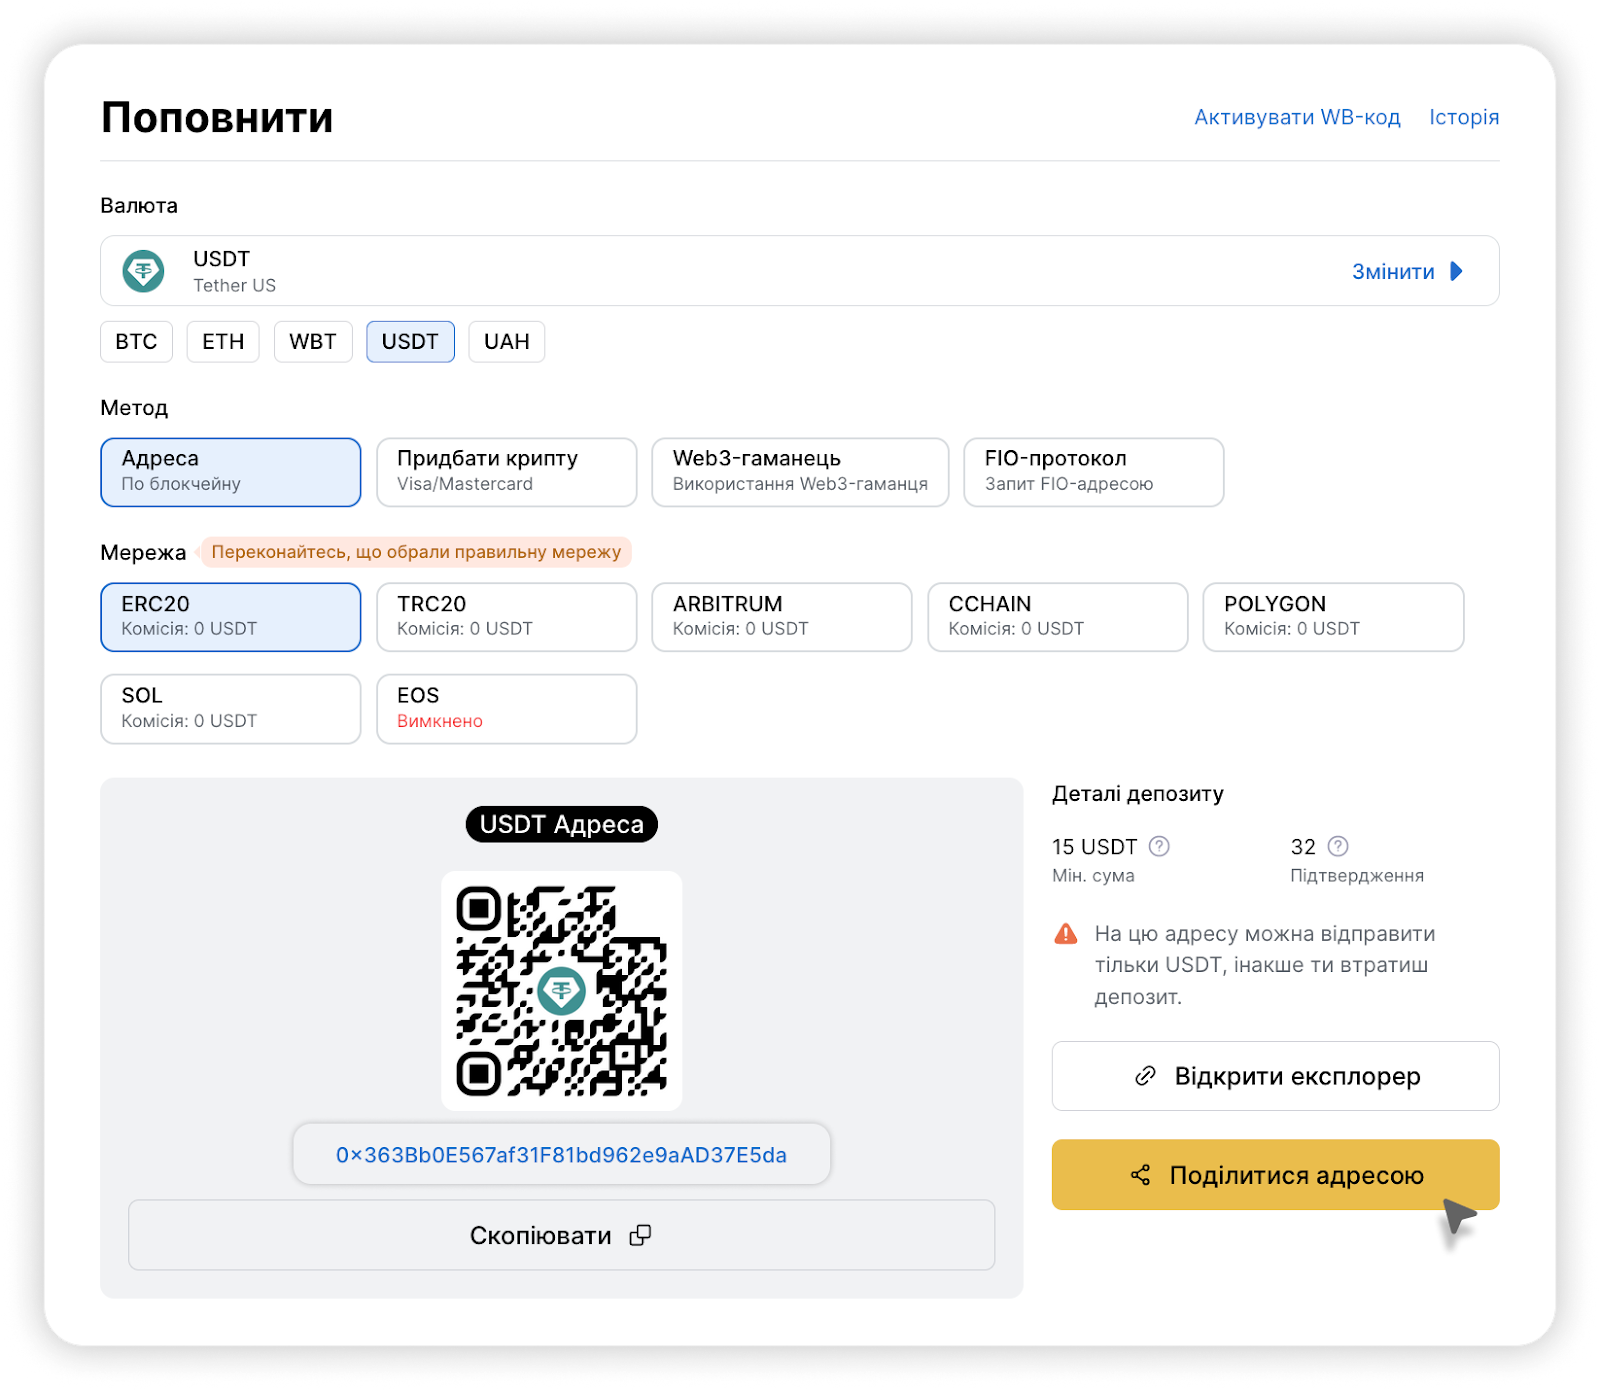
Task: Click the link icon on Відкрити експлорер
Action: point(1146,1076)
